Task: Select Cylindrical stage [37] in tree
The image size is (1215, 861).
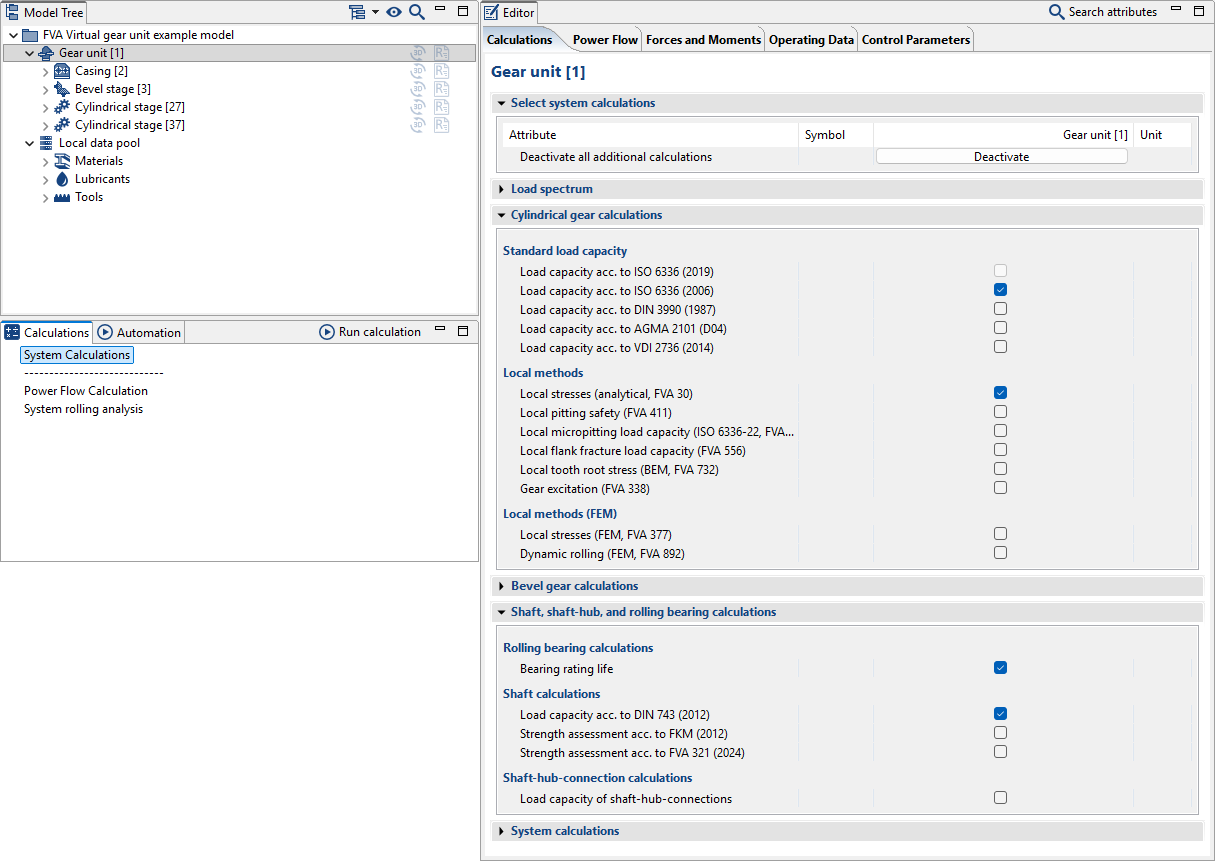Action: click(130, 125)
